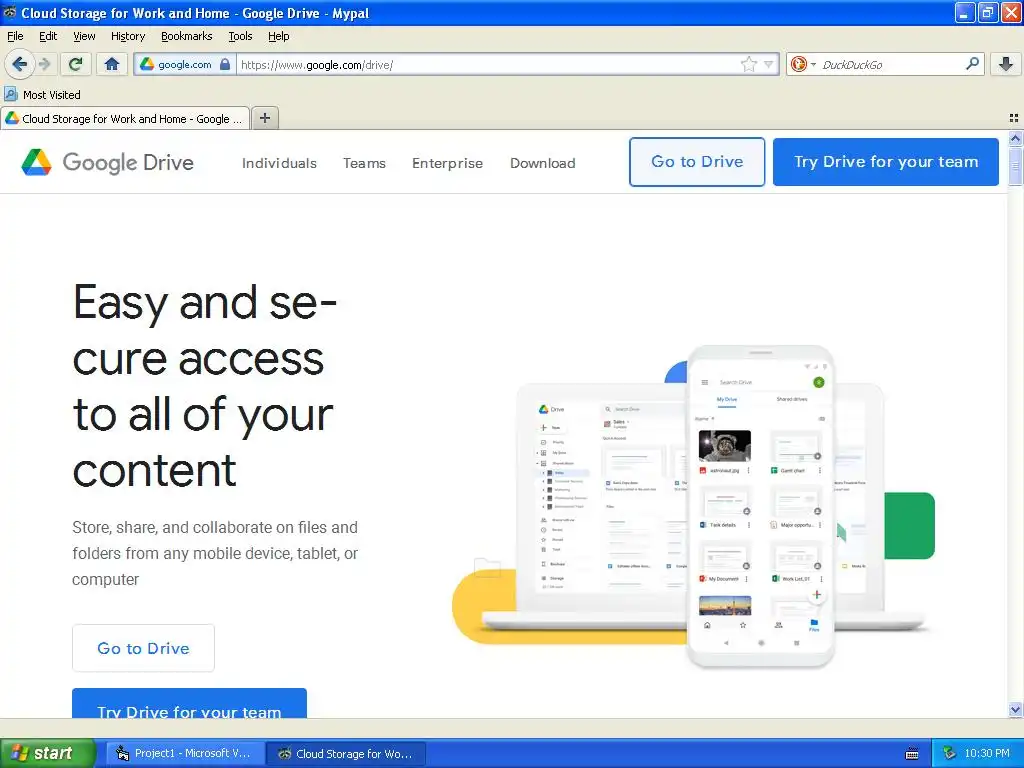Click the Teams navigation link
Screen dimensions: 1024x768
364,163
